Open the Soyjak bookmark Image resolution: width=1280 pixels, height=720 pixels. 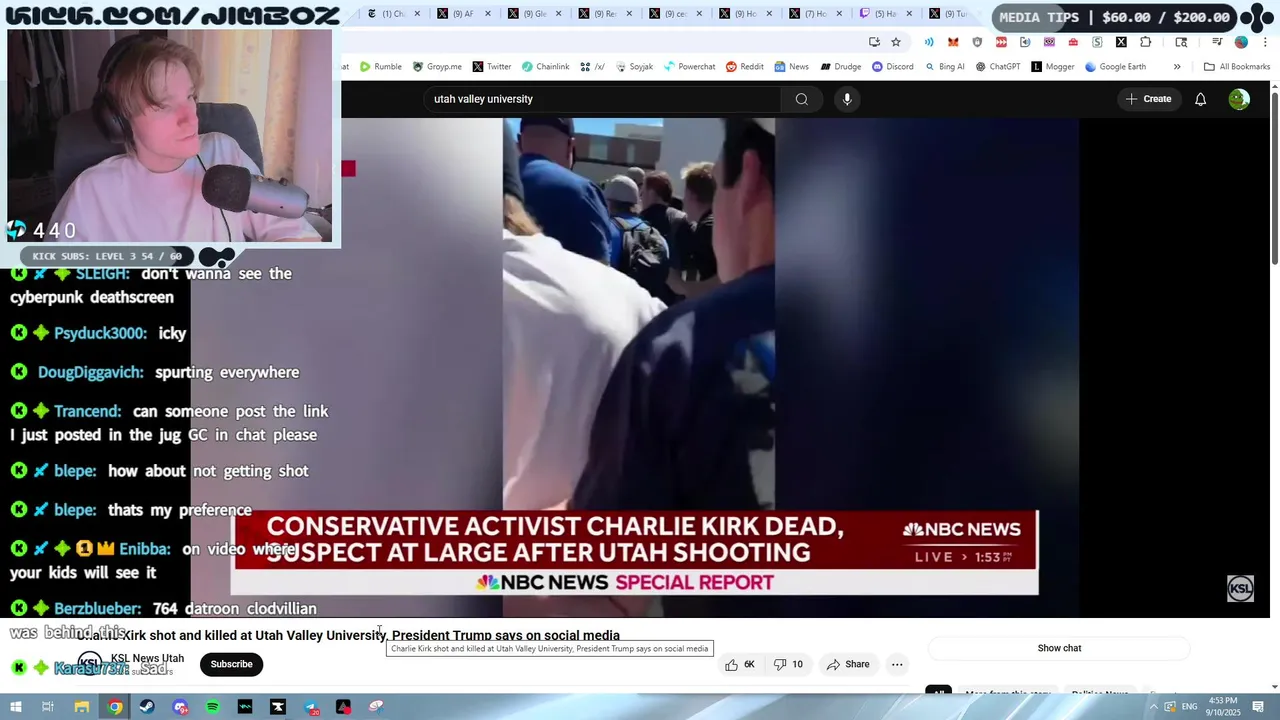click(634, 67)
